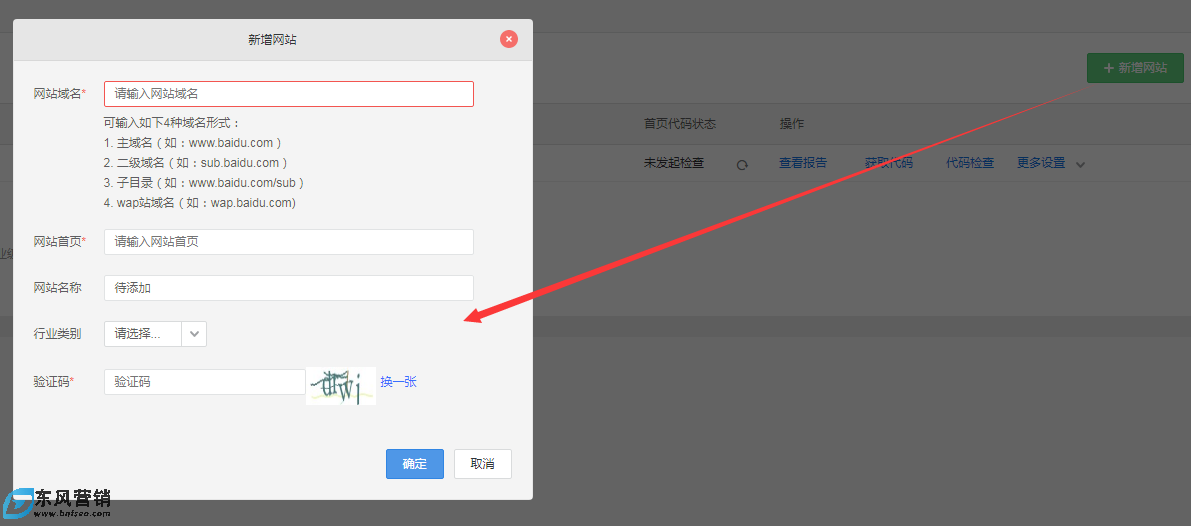
Task: Click the 可输入如下4种域名形式 hint text
Action: point(172,123)
